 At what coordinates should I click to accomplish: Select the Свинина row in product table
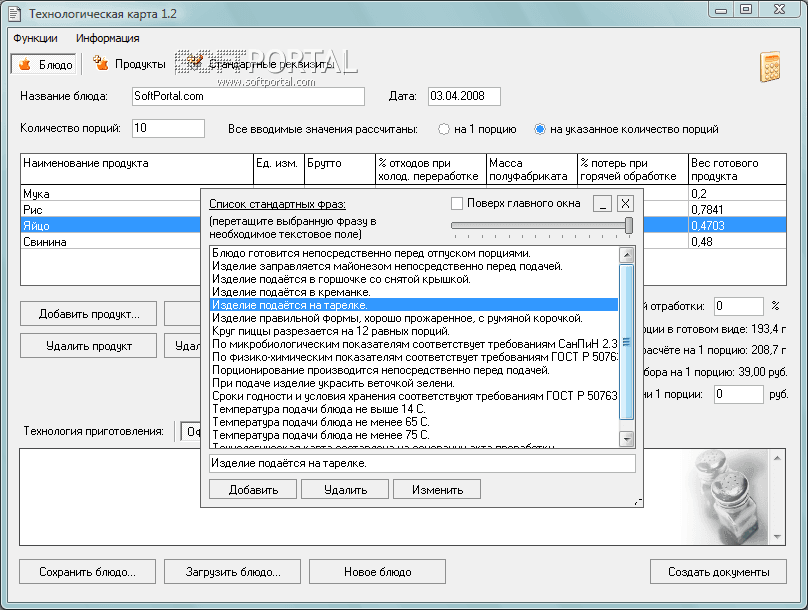tap(111, 242)
